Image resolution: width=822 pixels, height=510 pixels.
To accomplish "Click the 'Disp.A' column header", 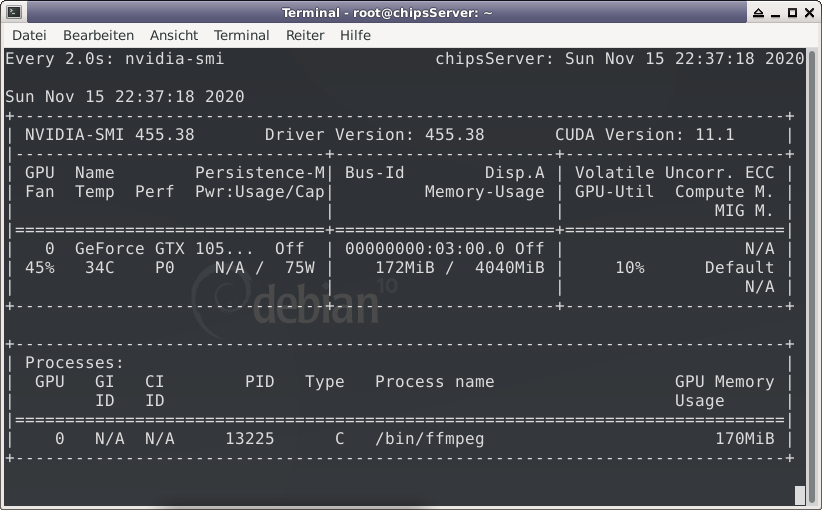I will 514,172.
